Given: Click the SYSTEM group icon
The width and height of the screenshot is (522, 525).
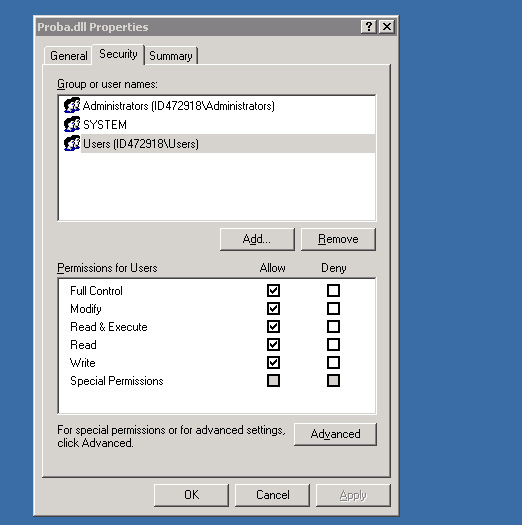Looking at the screenshot, I should pos(72,125).
